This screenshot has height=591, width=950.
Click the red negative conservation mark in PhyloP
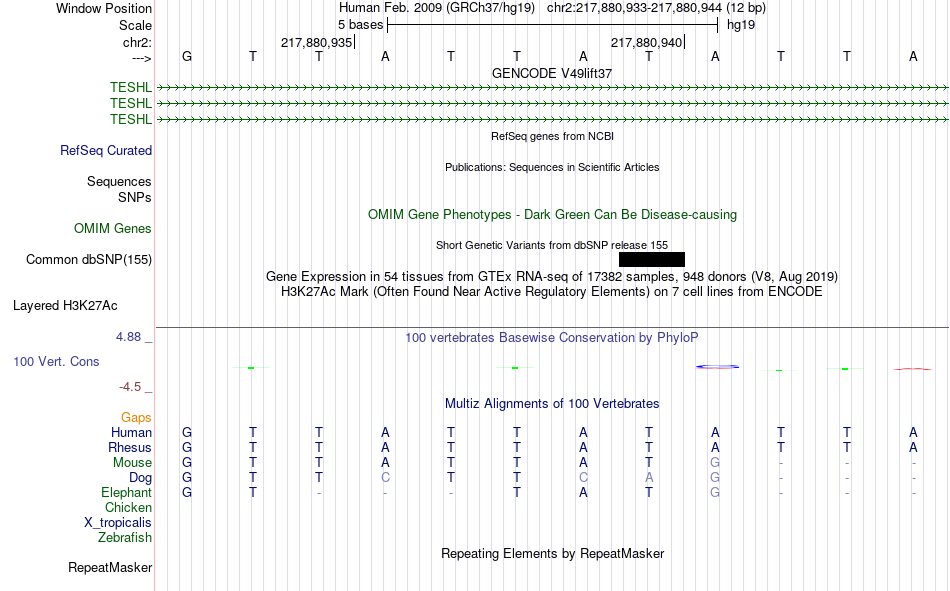pos(912,369)
